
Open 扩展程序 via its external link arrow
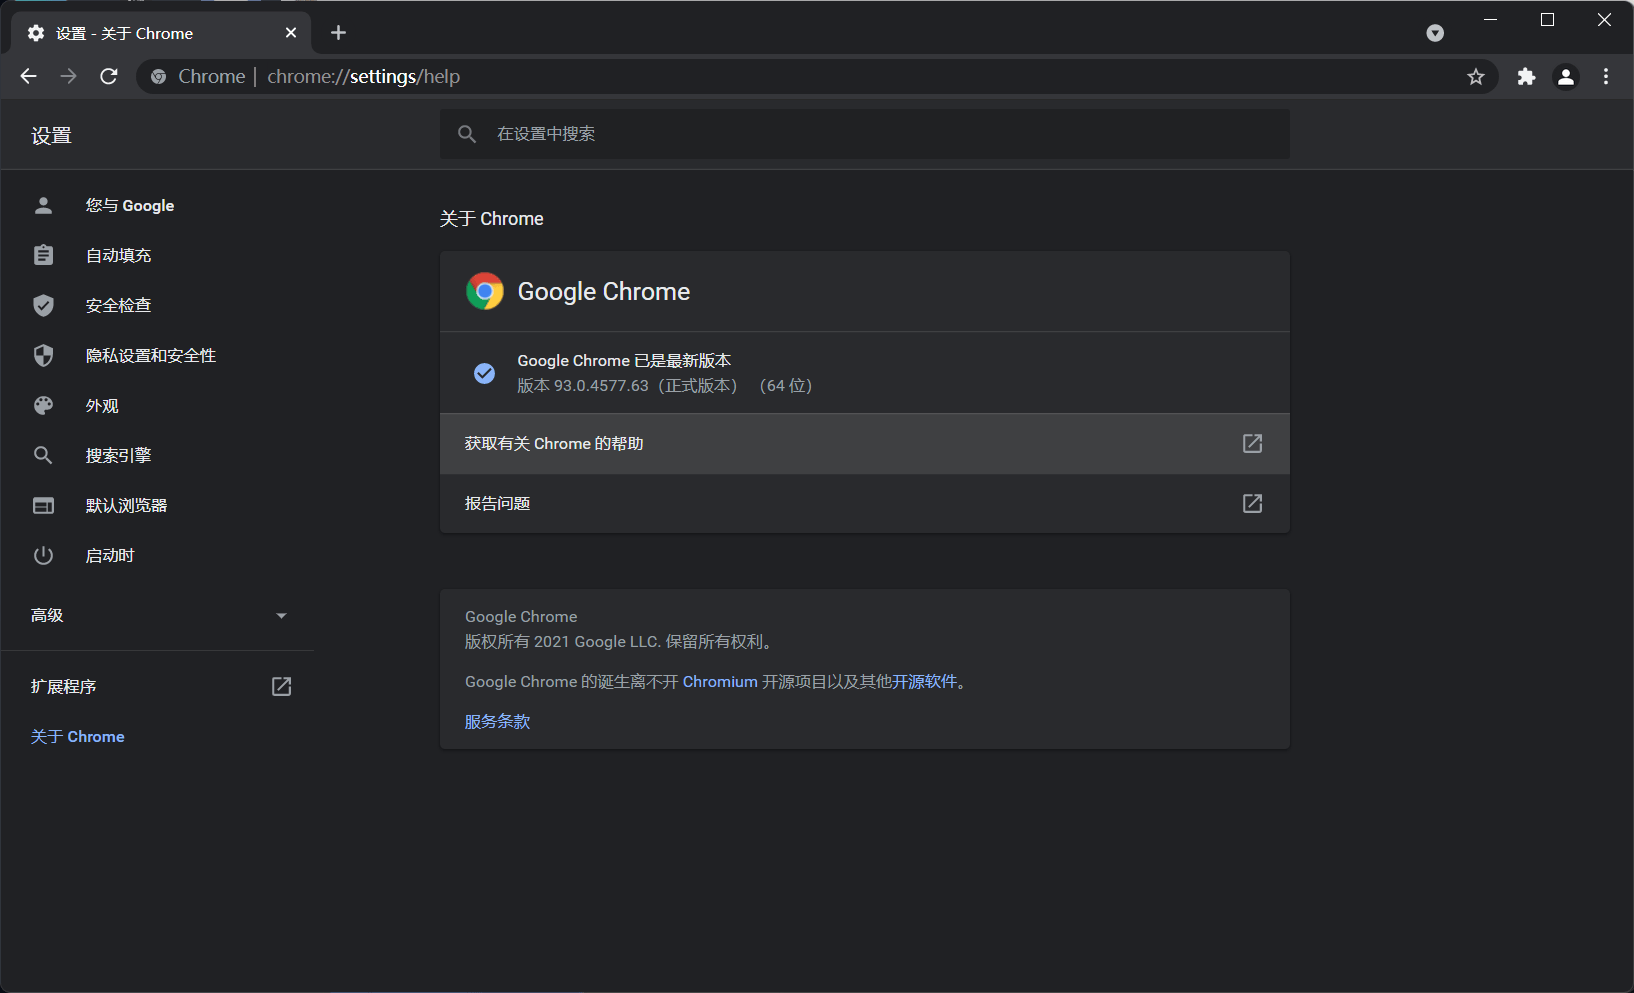[x=281, y=686]
